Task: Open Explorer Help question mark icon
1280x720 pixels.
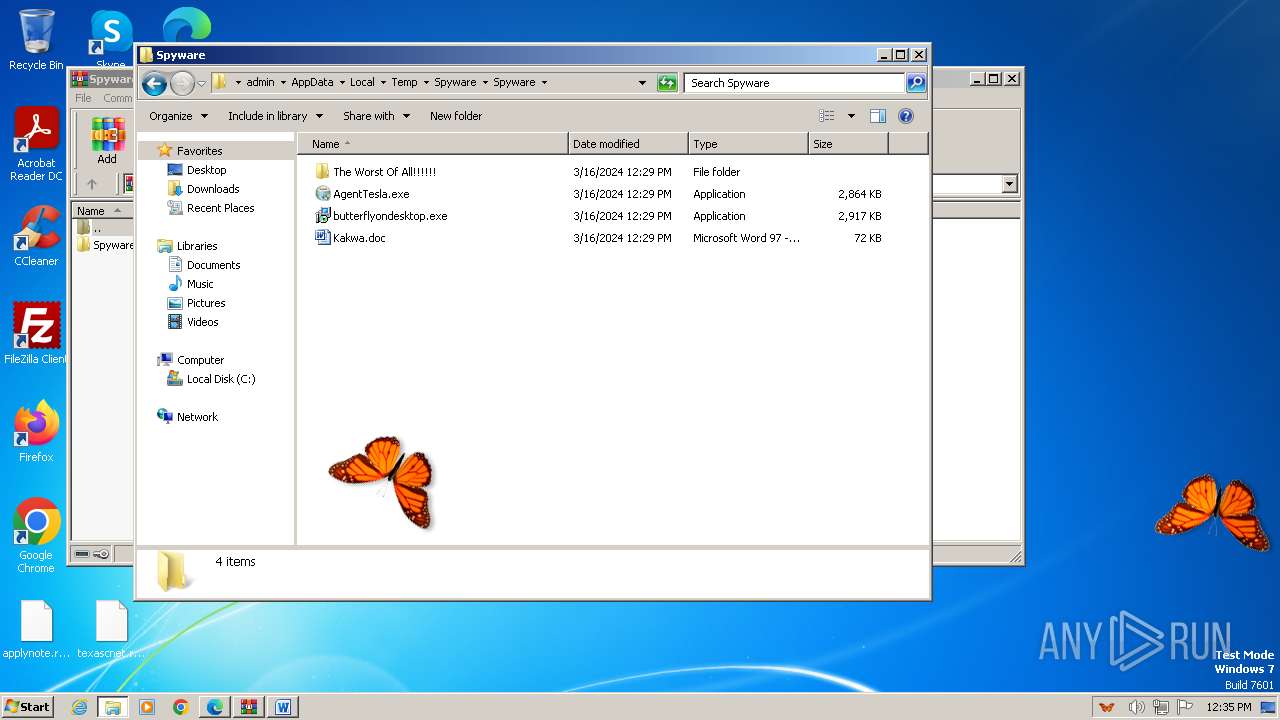Action: [x=906, y=116]
